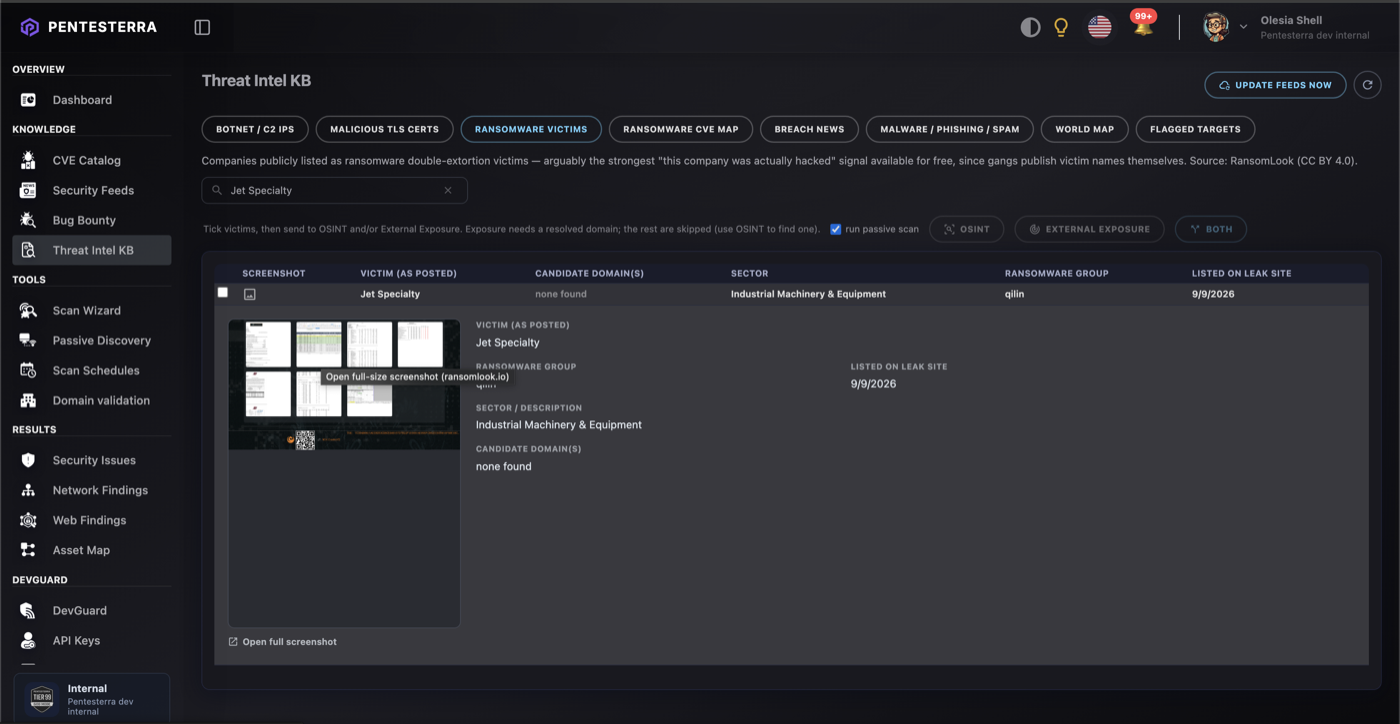
Task: Click the screenshot image icon in Jet Specialty row
Action: pos(250,294)
